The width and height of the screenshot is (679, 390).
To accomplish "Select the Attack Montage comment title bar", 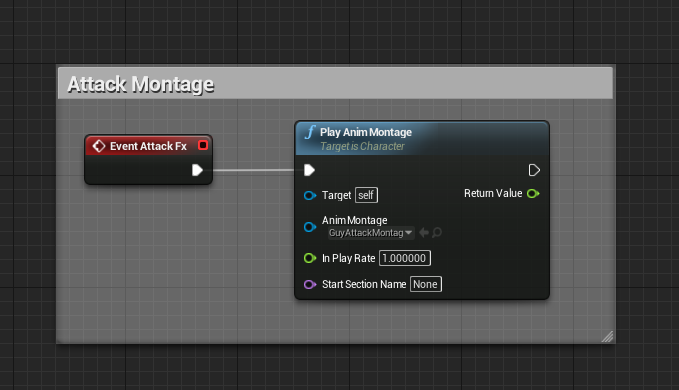I will tap(336, 83).
